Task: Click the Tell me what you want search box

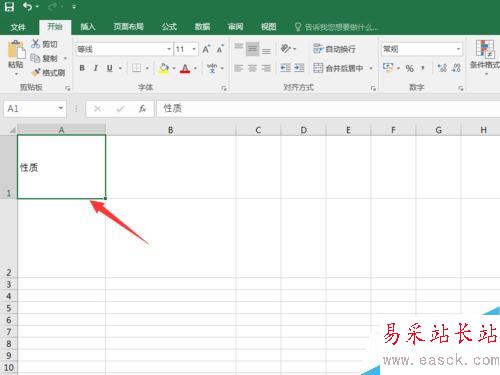Action: (337, 27)
